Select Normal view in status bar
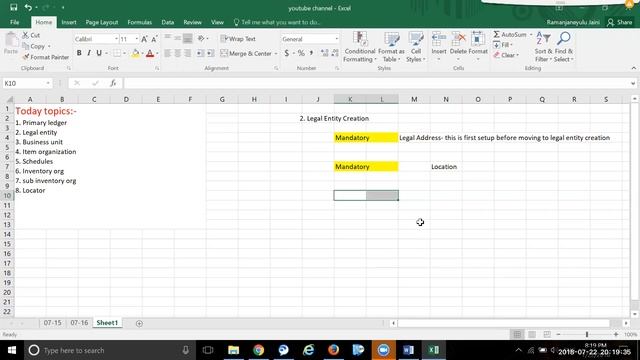This screenshot has width=640, height=360. click(517, 335)
